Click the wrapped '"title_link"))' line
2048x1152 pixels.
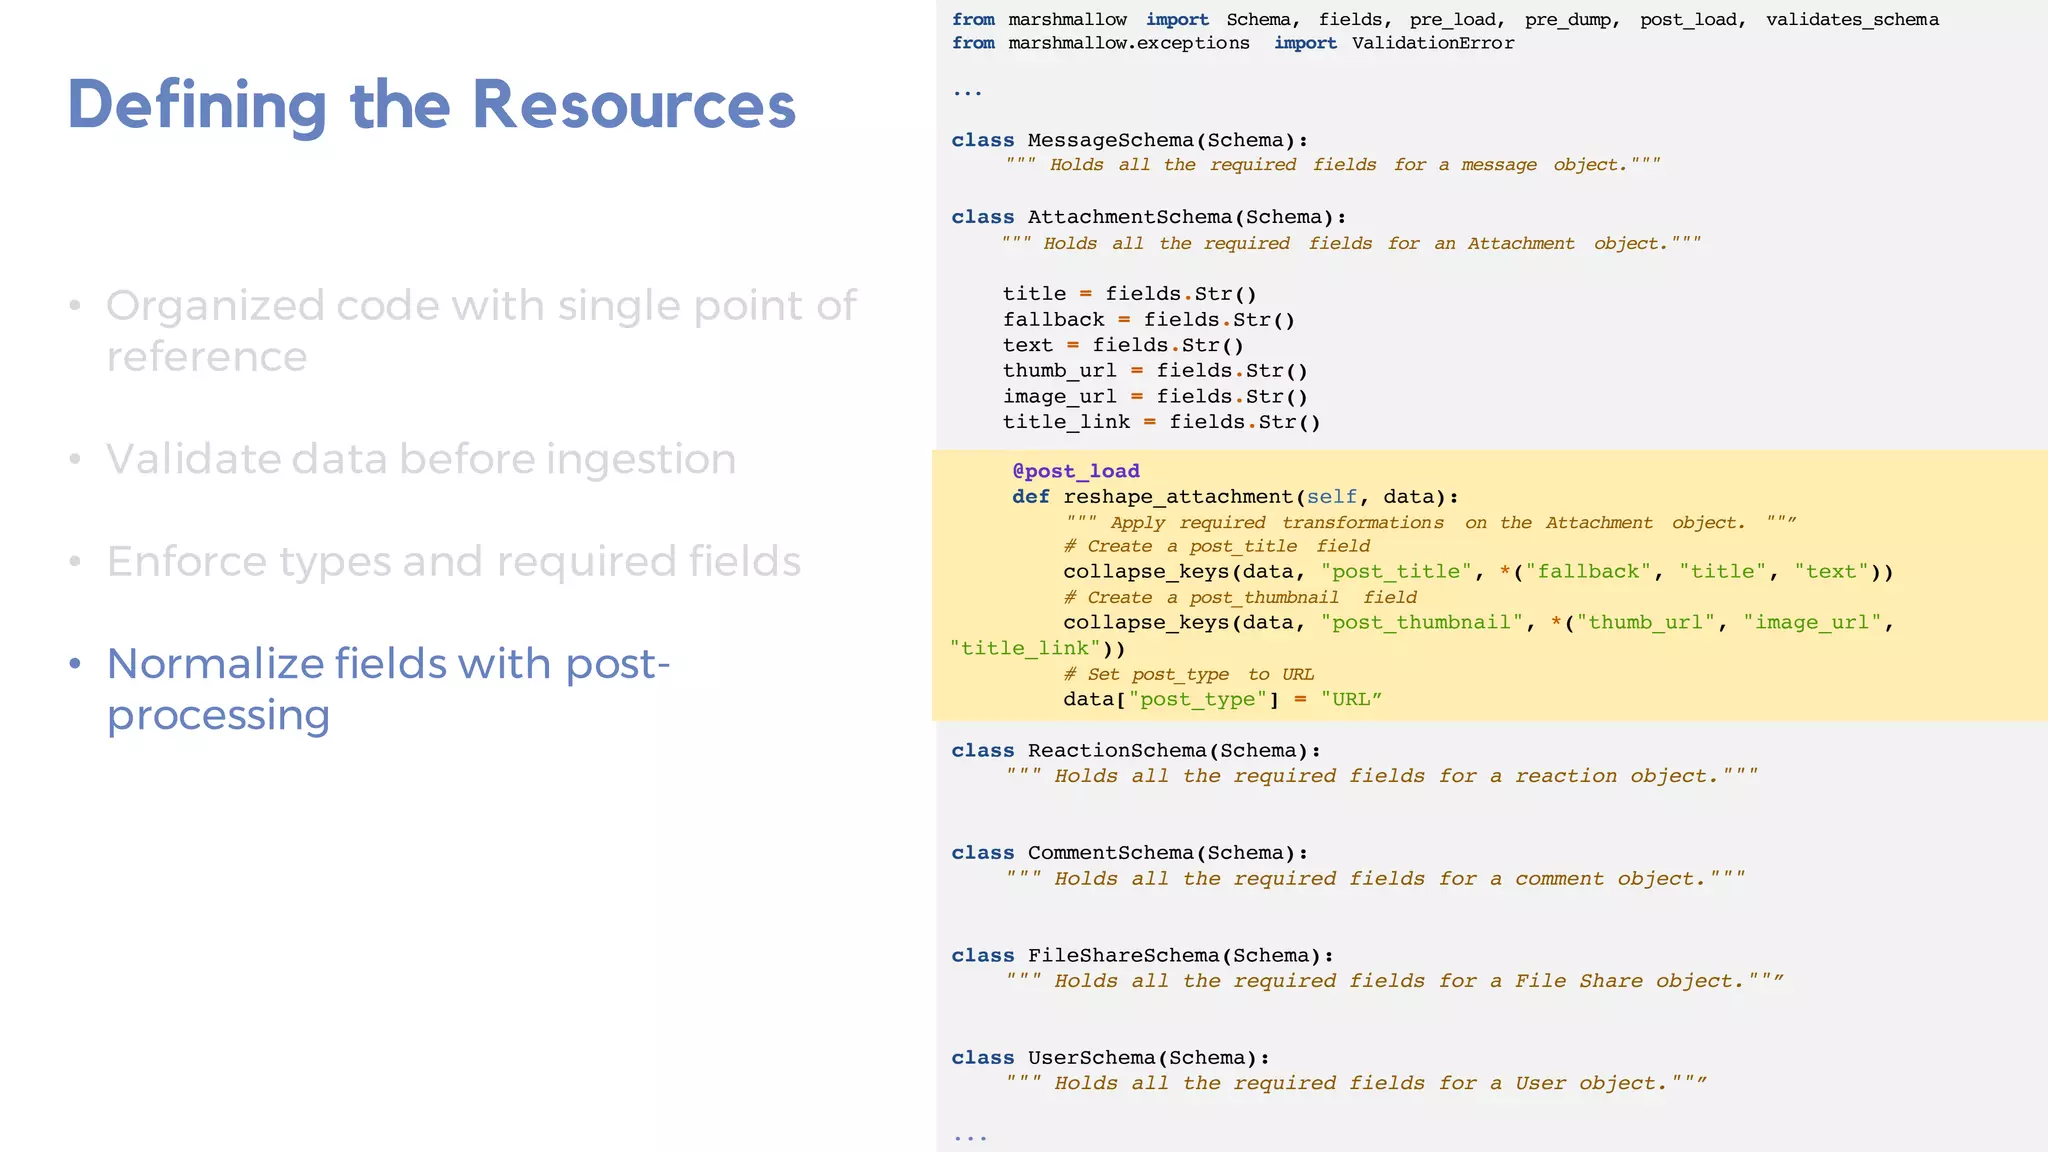tap(1038, 649)
